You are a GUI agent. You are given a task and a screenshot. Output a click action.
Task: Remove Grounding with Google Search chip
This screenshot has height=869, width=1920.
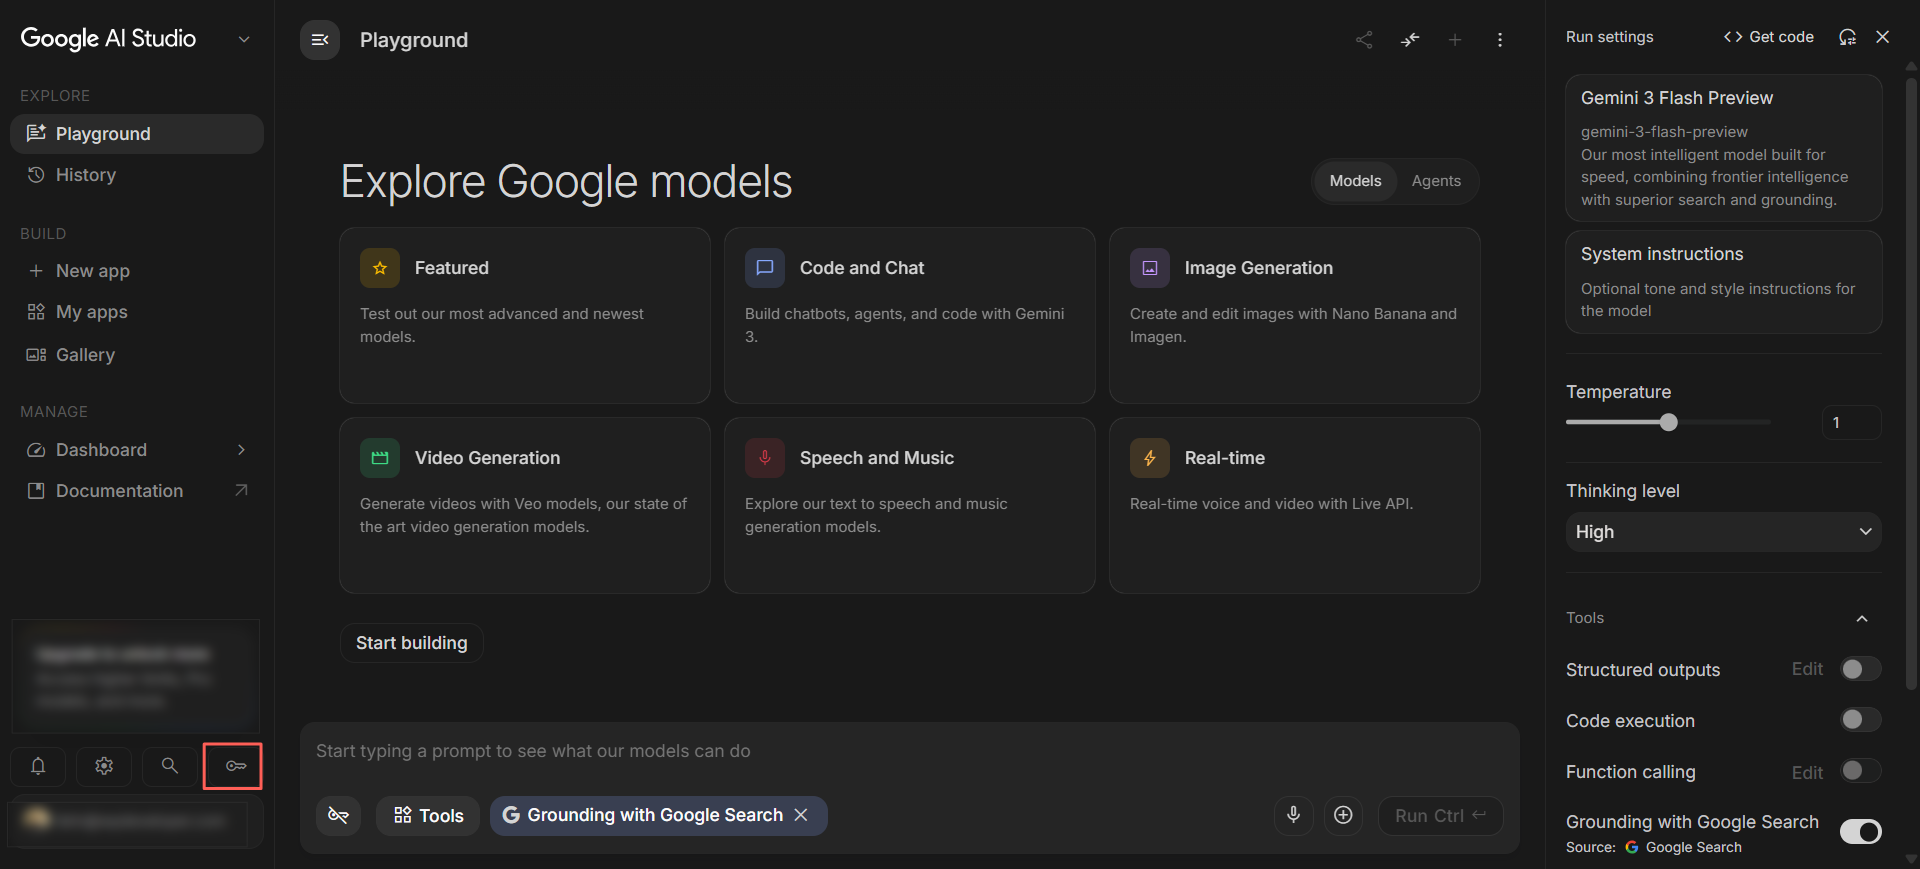coord(801,815)
